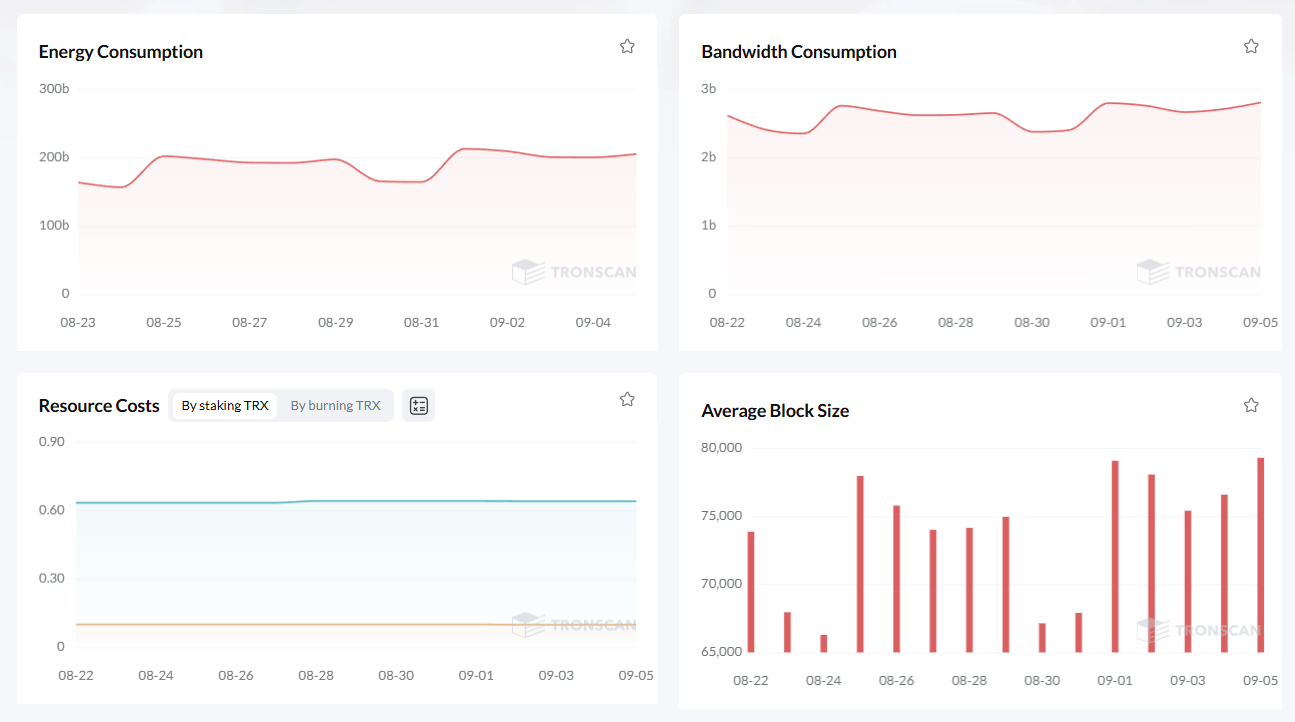Switch to By staking TRX view
The height and width of the screenshot is (722, 1295).
[225, 405]
